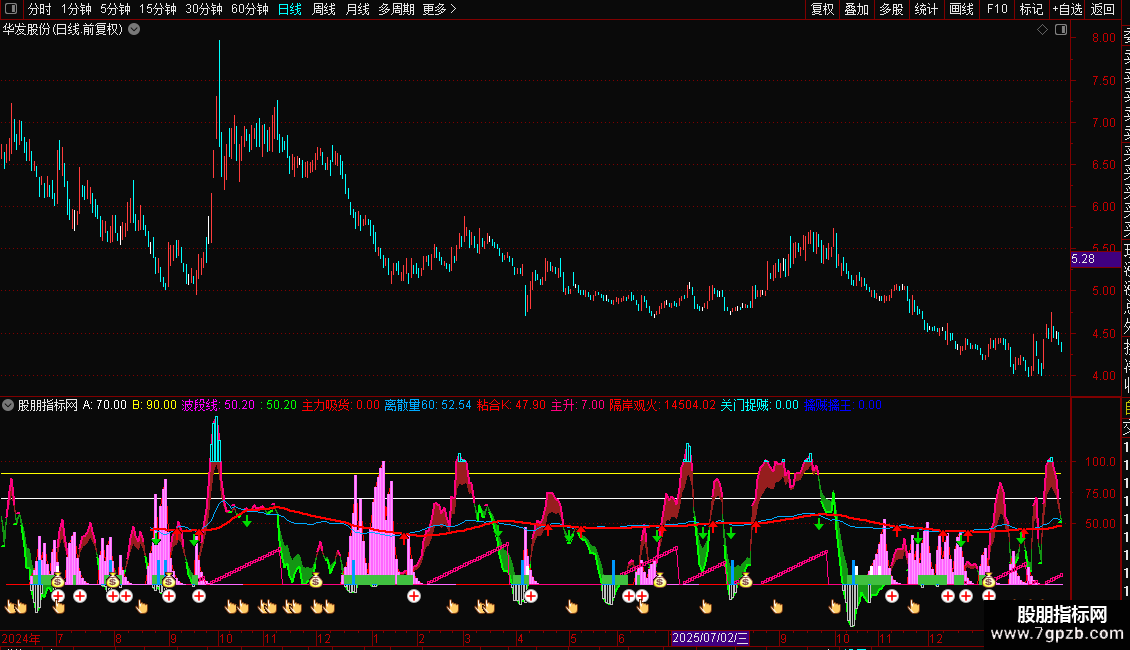Click the B: 90.00 indicator value
1130x650 pixels.
point(154,405)
